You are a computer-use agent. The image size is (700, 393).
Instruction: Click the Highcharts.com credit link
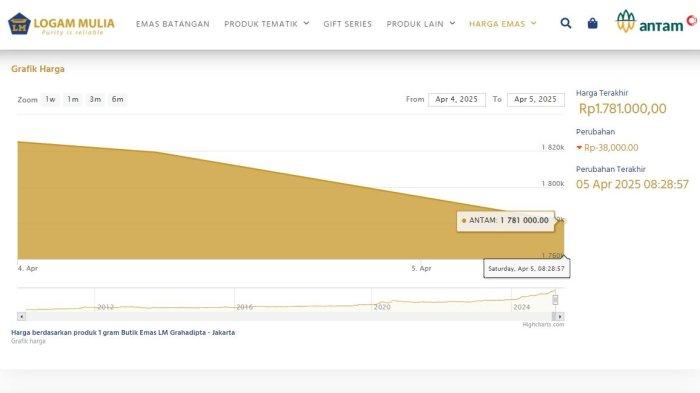pos(543,325)
